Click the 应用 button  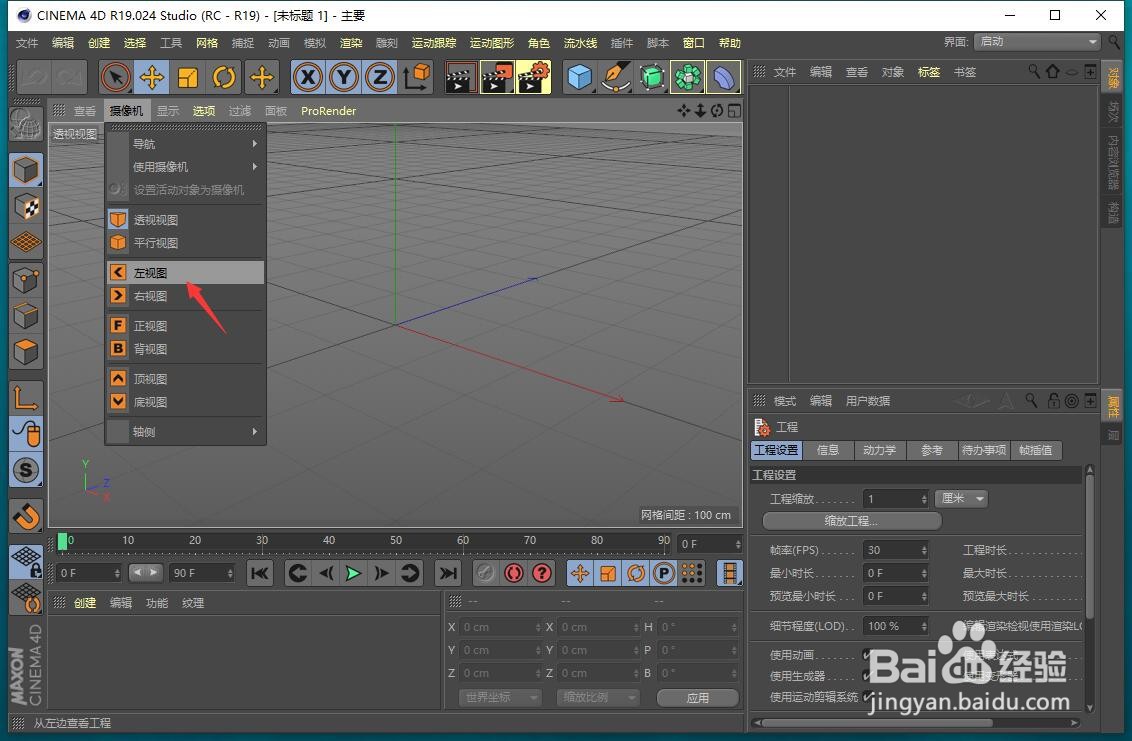point(697,698)
